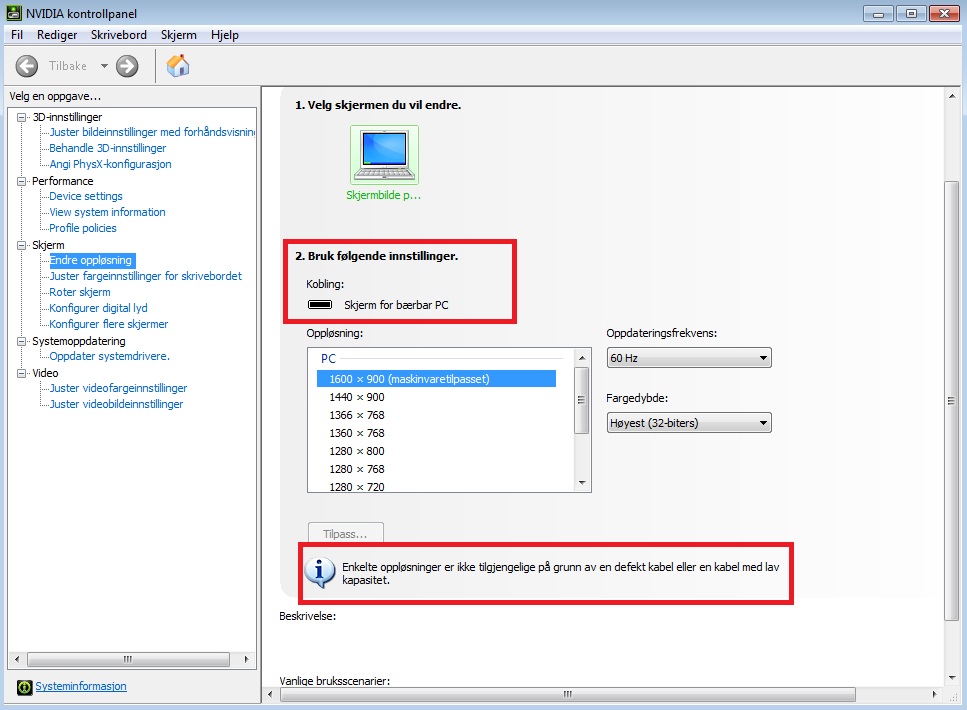Minimize the NVIDIA kontrollpanel window
Image resolution: width=967 pixels, height=710 pixels.
click(x=878, y=14)
